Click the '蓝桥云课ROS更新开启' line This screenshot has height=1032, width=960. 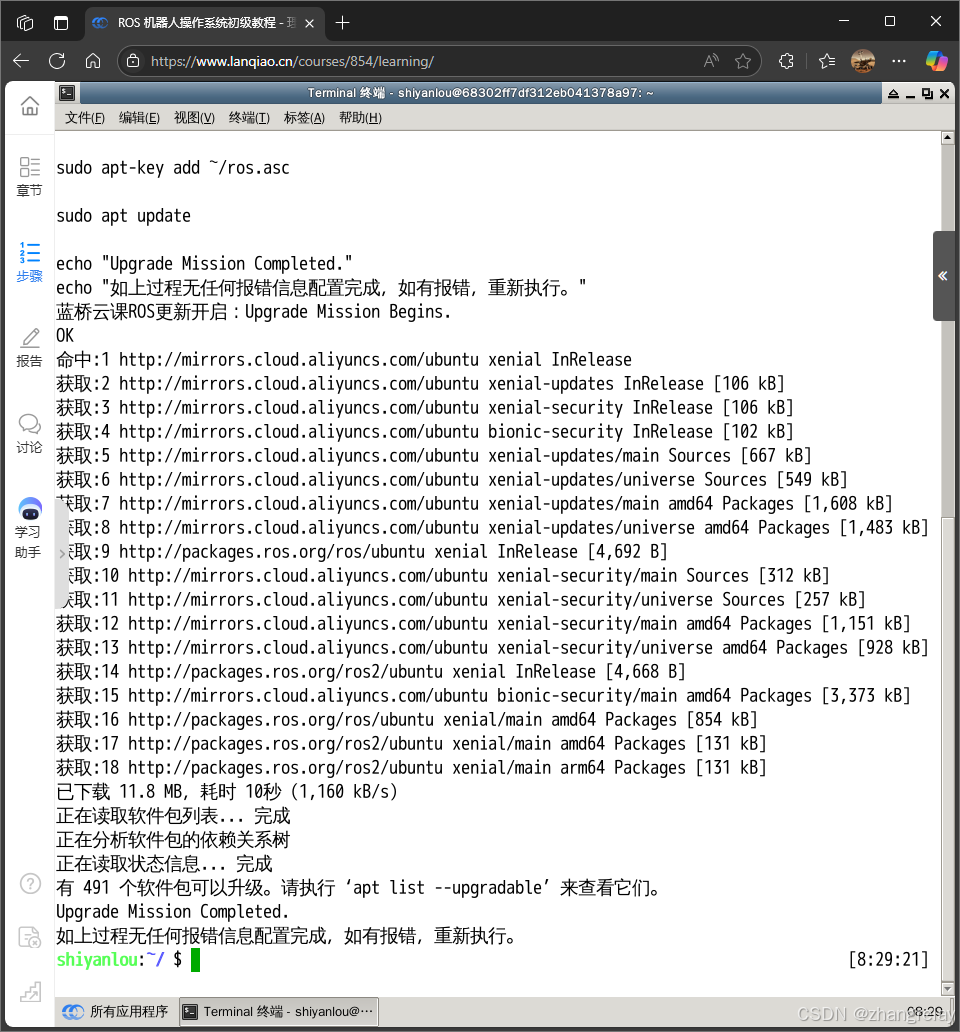(x=253, y=312)
